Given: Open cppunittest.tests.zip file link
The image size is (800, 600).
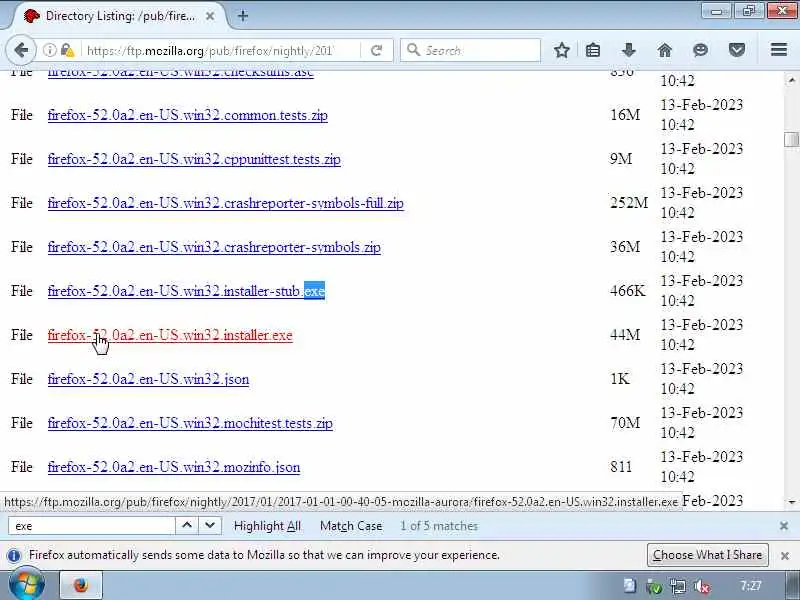Looking at the screenshot, I should (194, 159).
